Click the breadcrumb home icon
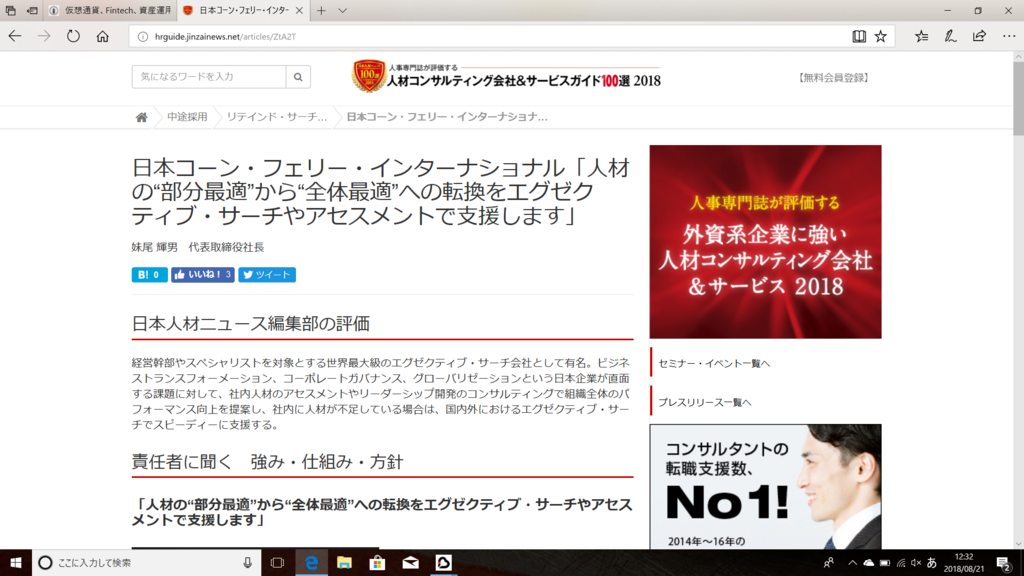Screen dimensions: 1024x576 pos(142,118)
